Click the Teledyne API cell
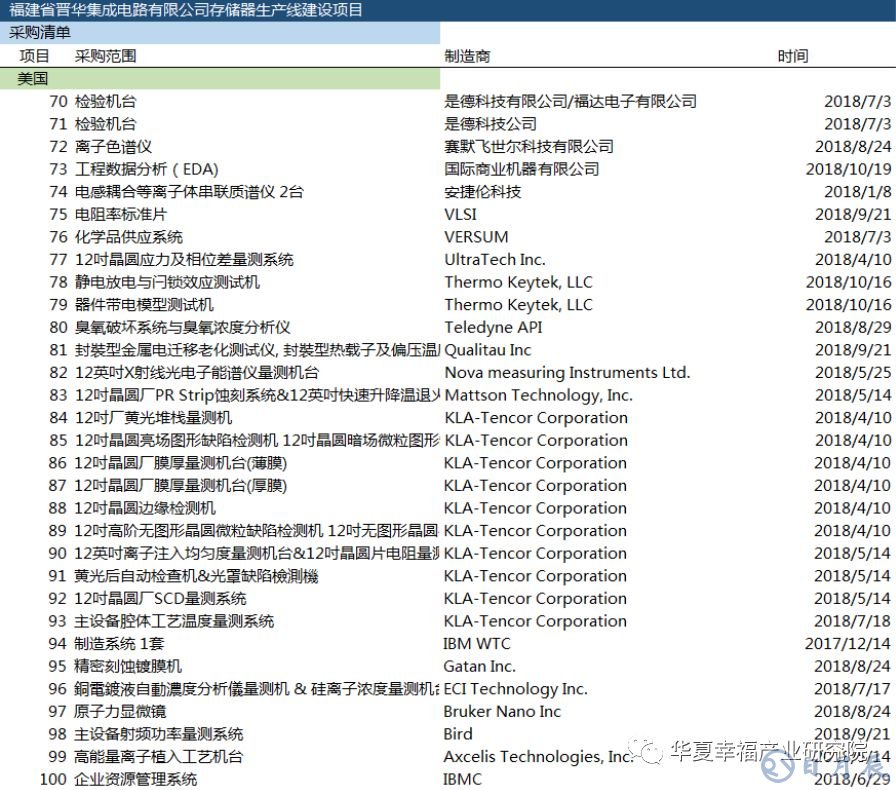Image resolution: width=896 pixels, height=790 pixels. click(x=493, y=327)
